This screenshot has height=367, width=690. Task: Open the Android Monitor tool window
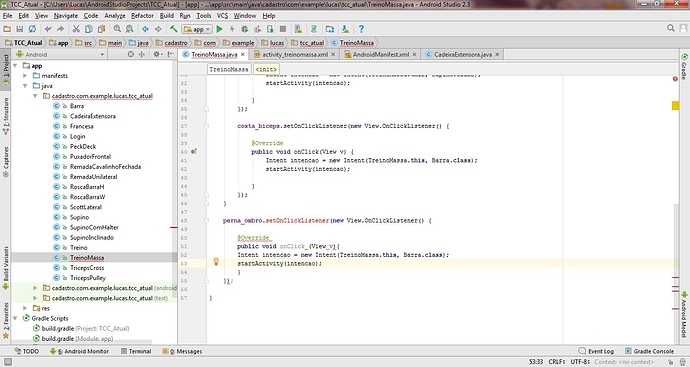click(79, 351)
